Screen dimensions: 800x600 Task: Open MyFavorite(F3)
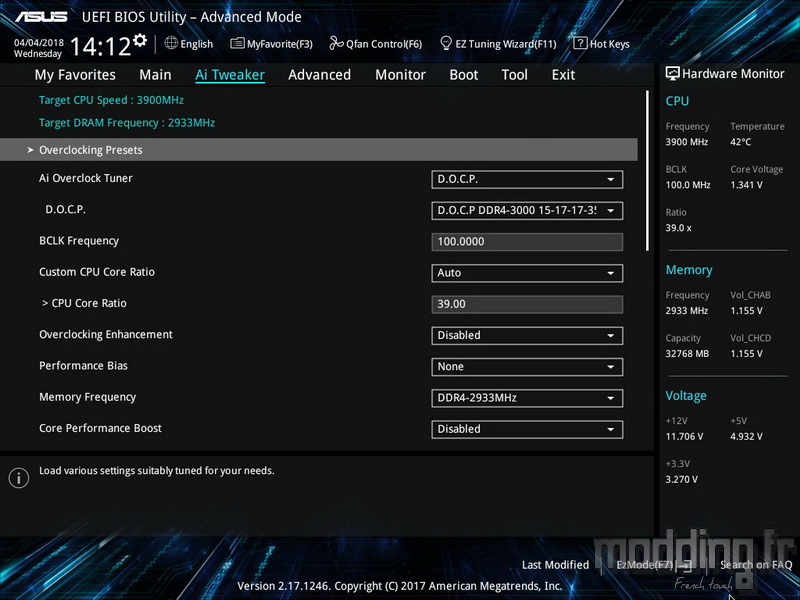(271, 44)
